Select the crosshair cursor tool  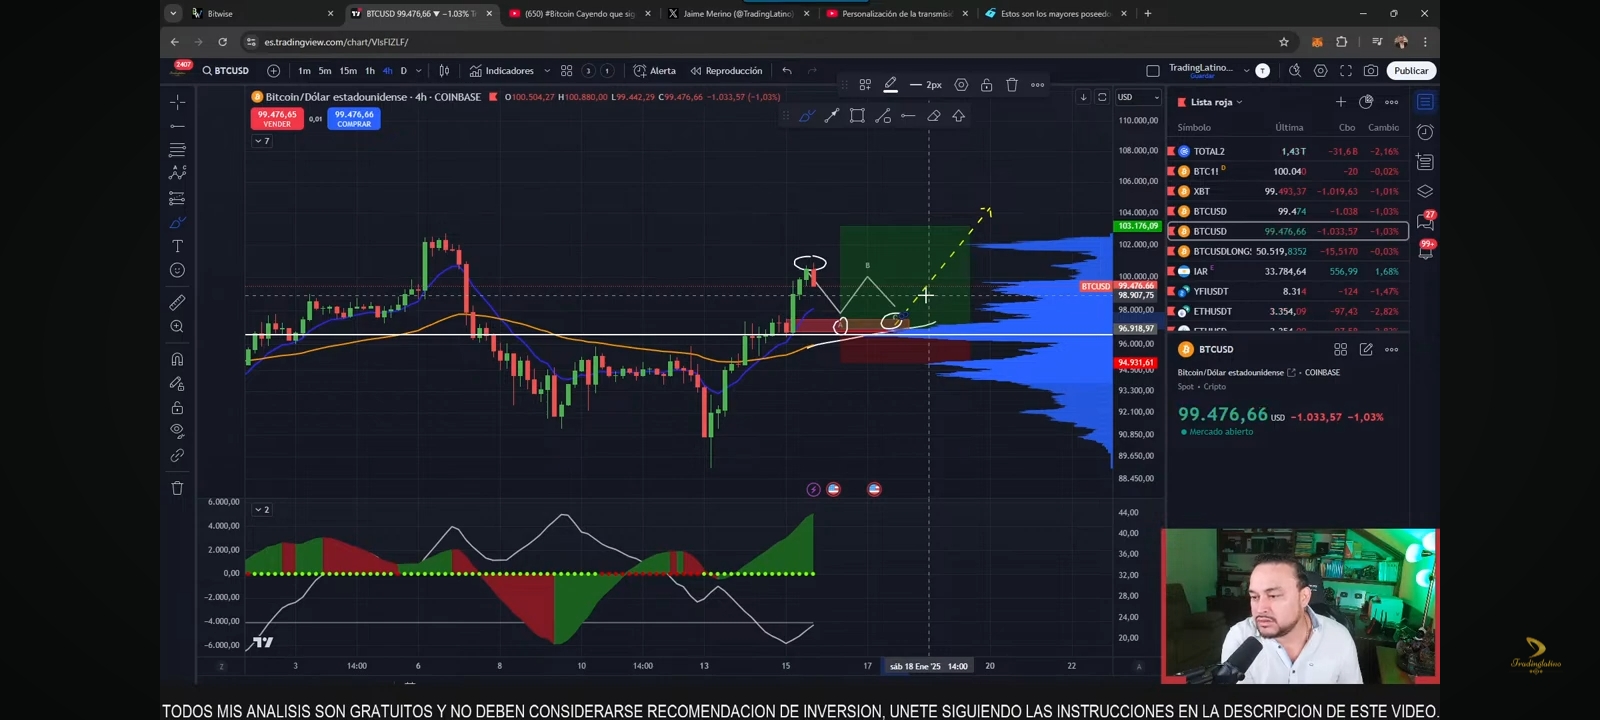pyautogui.click(x=177, y=102)
